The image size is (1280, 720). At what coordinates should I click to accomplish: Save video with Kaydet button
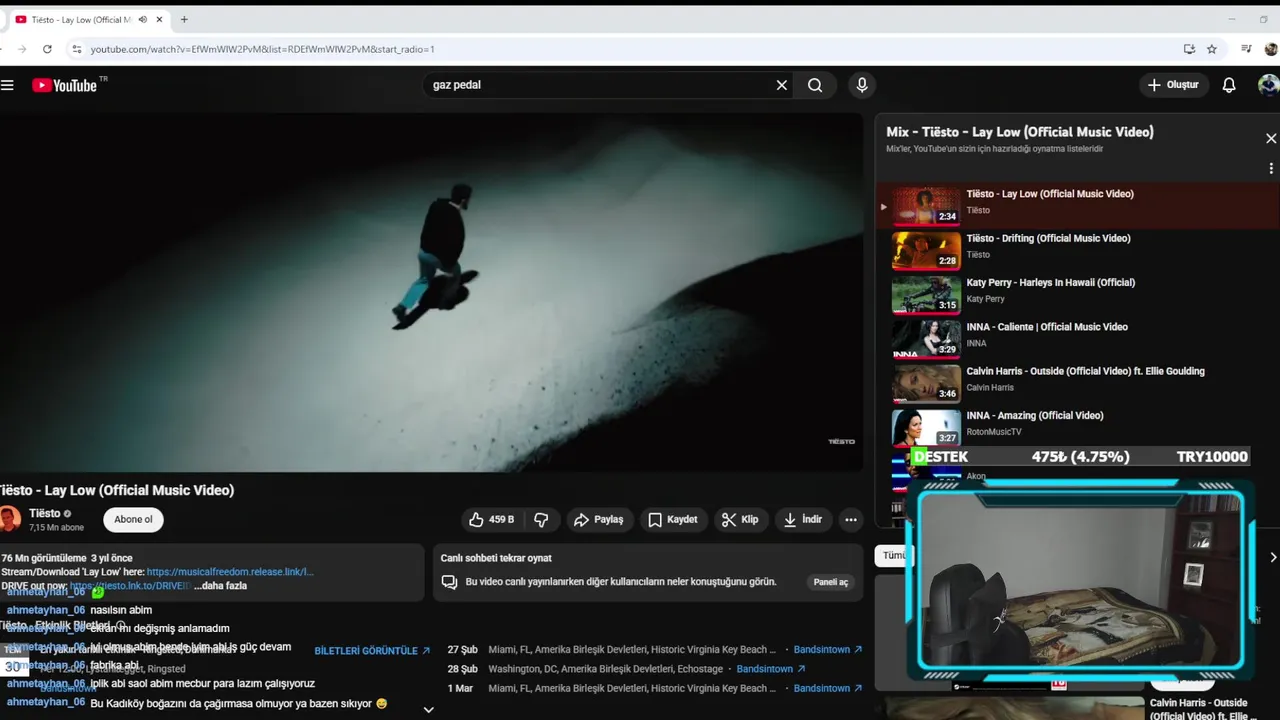click(672, 519)
